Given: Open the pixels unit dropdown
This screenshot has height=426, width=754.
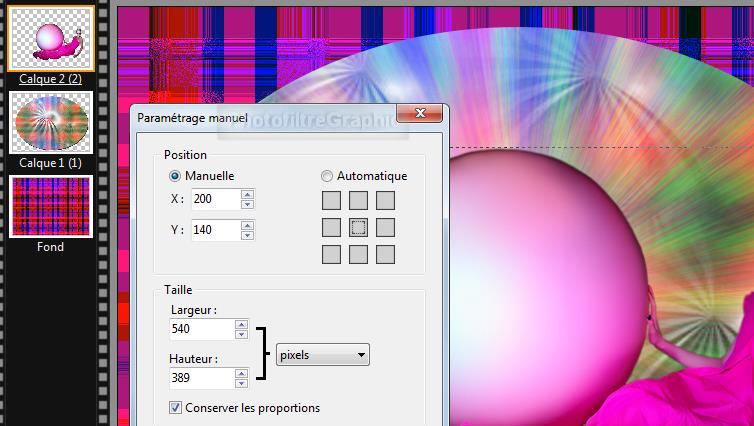Looking at the screenshot, I should coord(322,354).
